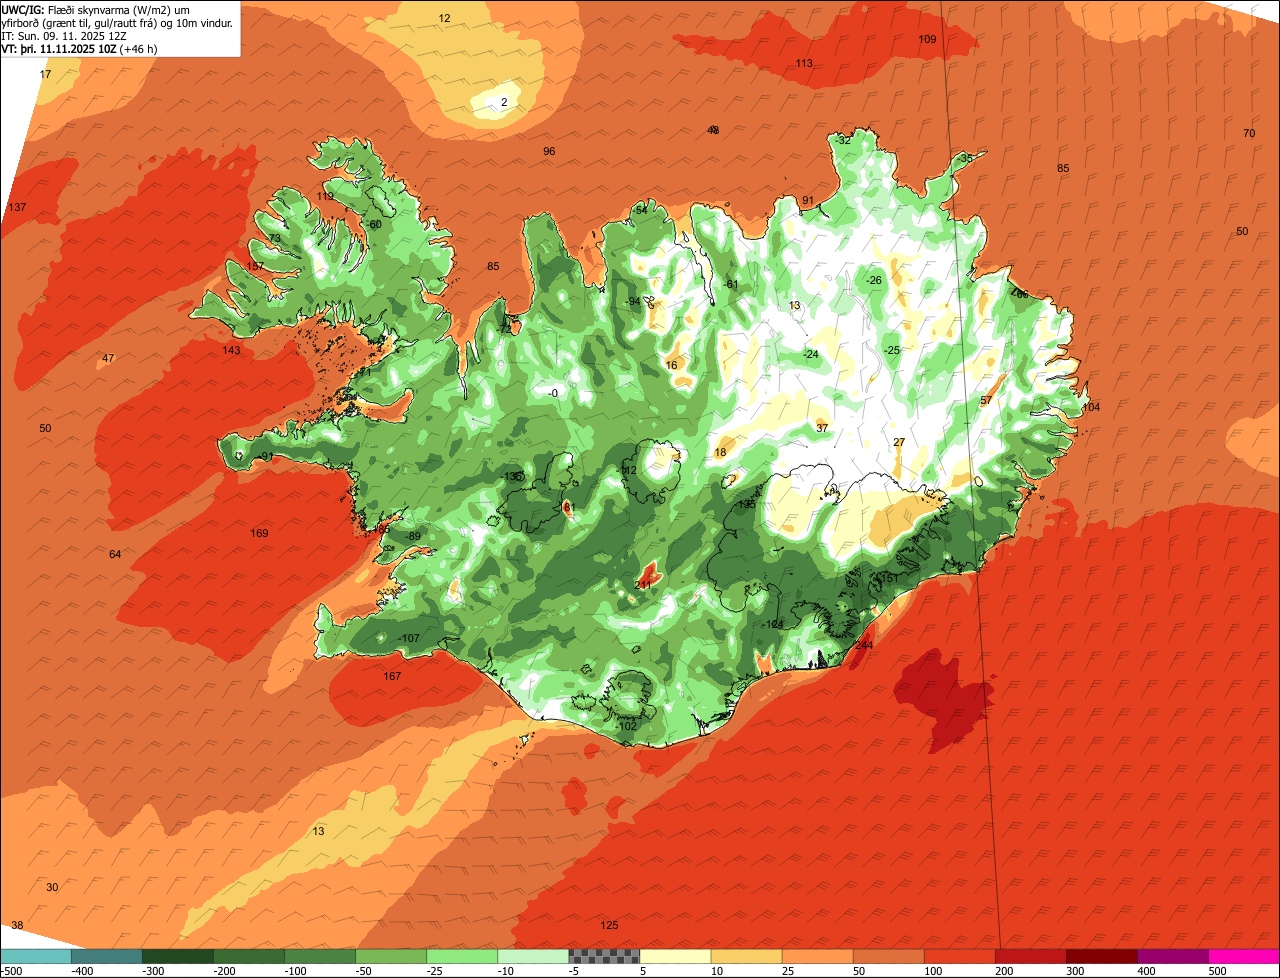Click the map value -107 in southwest Iceland

click(x=409, y=638)
